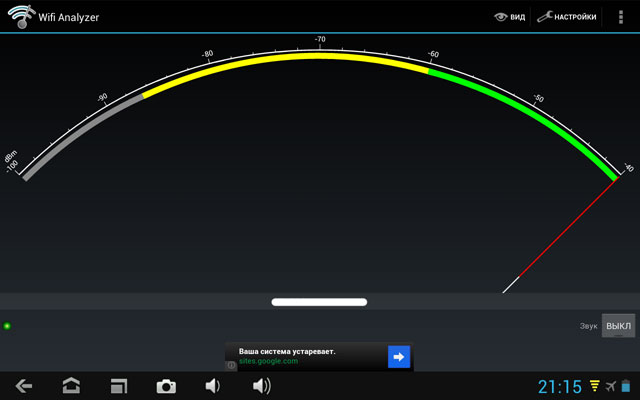Open the ВИД view menu
The image size is (640, 400).
[x=509, y=17]
